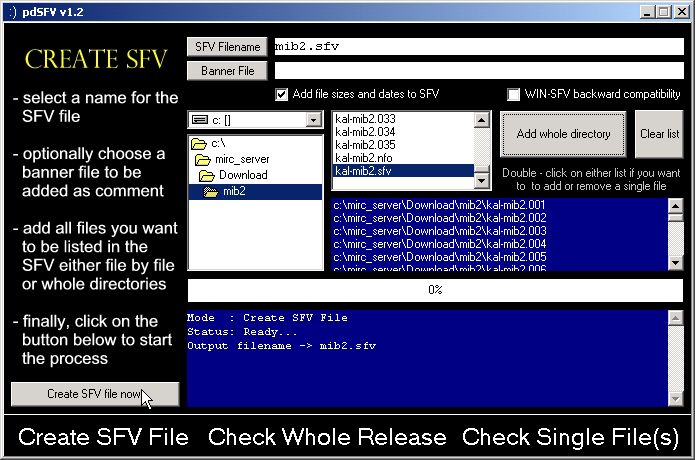Switch to Check Whole Release mode
This screenshot has height=460, width=695.
(x=327, y=437)
